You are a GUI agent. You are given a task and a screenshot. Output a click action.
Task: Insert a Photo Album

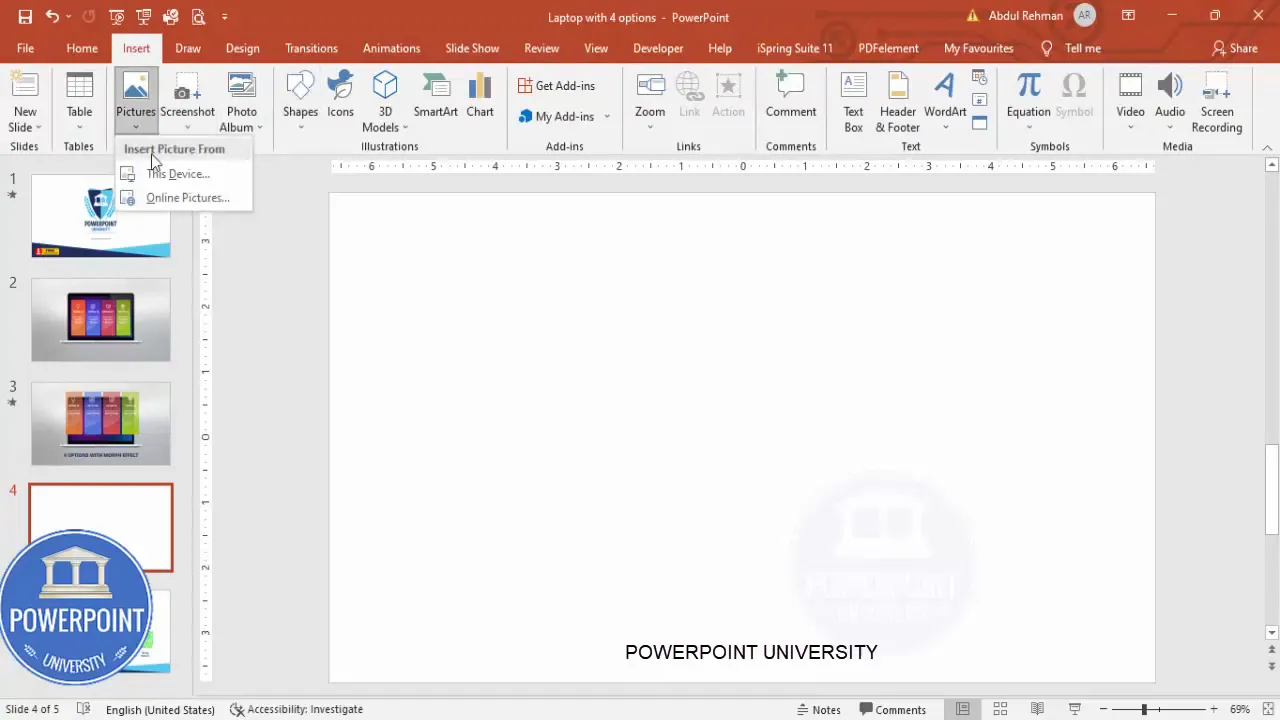tap(241, 102)
